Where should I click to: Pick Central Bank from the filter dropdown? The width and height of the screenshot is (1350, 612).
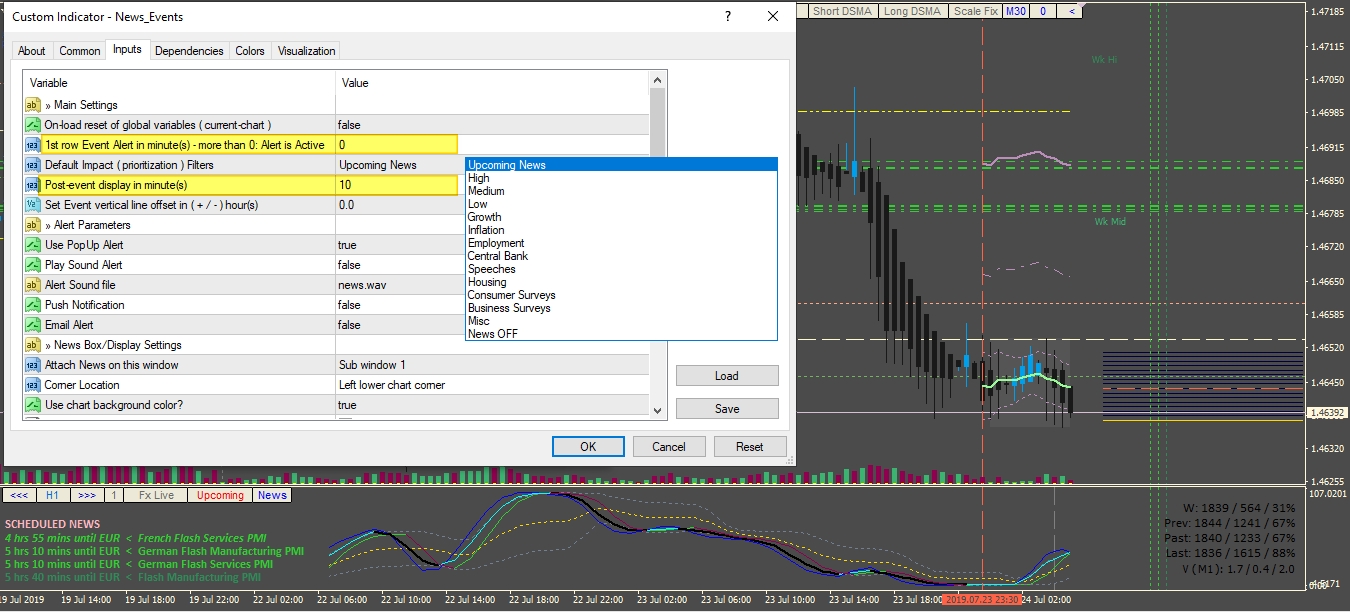point(498,256)
